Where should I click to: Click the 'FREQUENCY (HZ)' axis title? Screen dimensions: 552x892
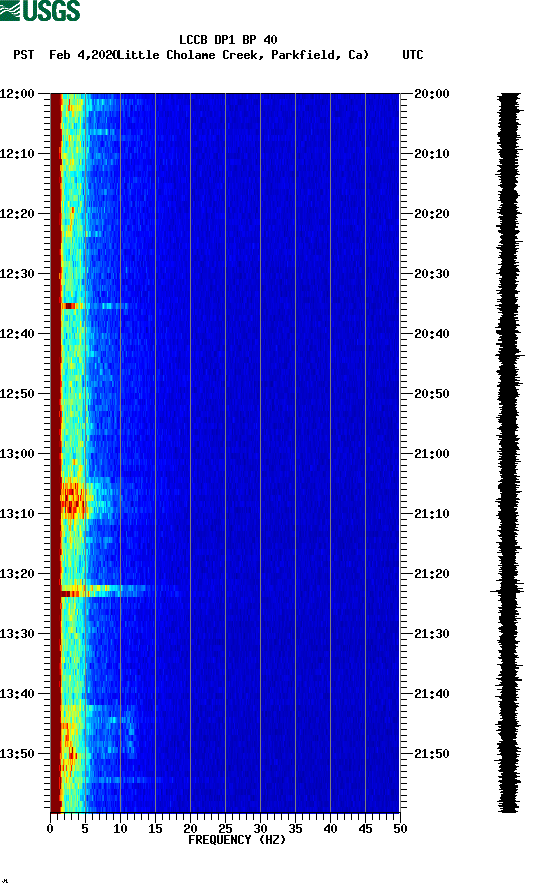tap(237, 840)
